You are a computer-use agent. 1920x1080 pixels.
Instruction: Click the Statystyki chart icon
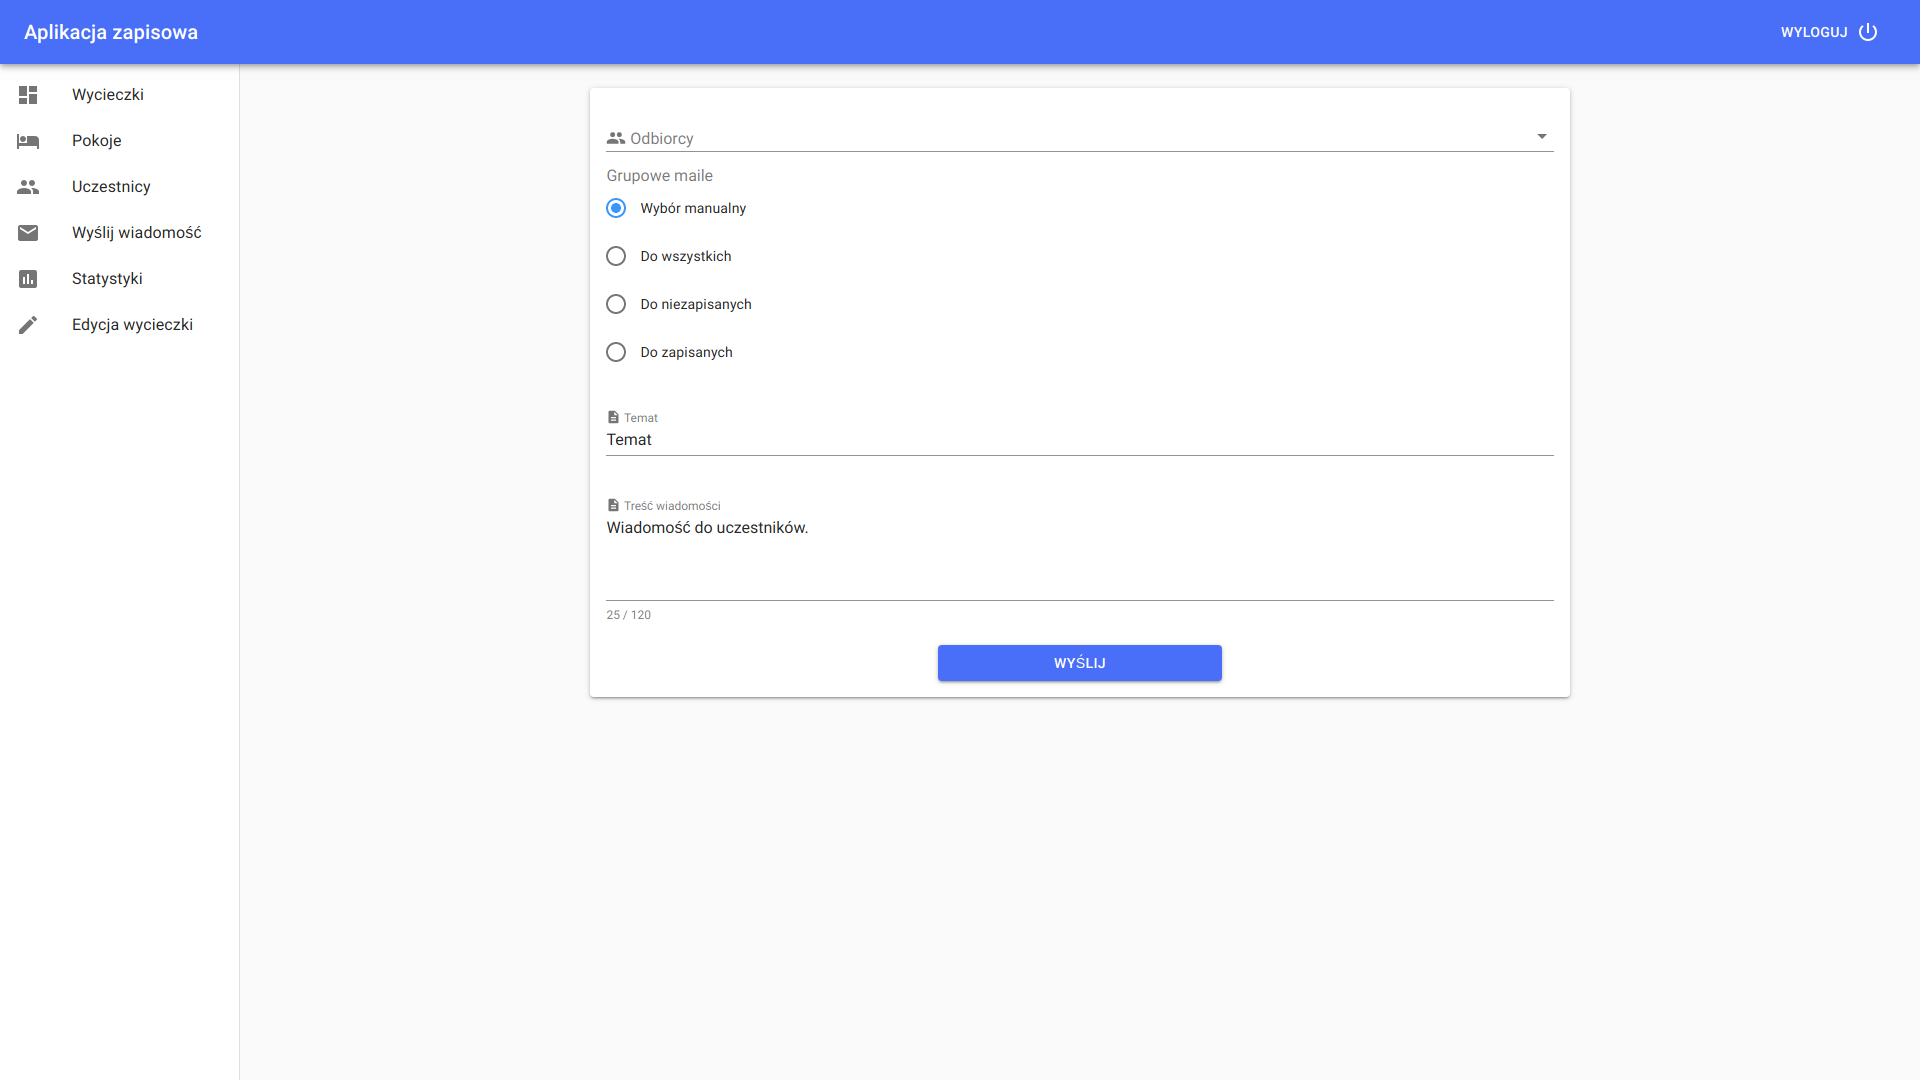28,279
